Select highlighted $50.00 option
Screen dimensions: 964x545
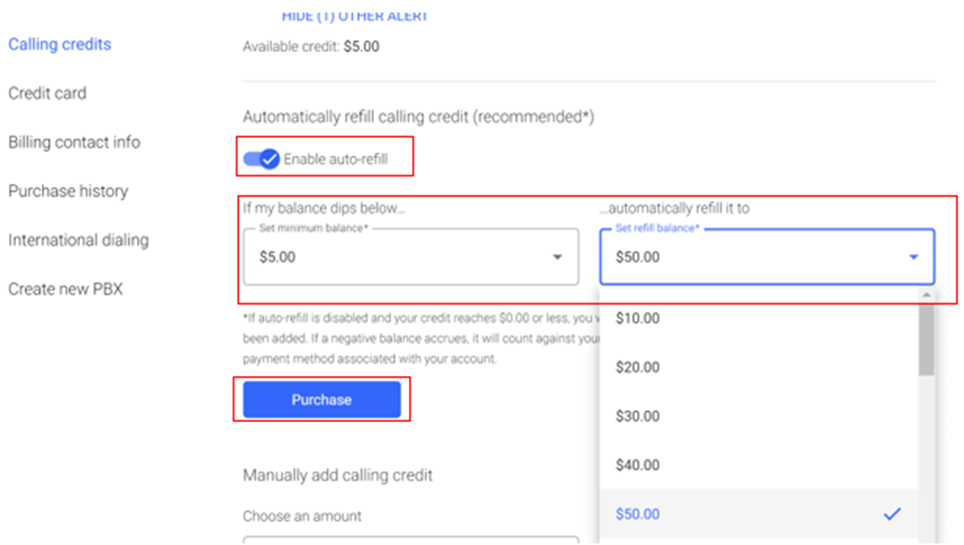point(759,514)
